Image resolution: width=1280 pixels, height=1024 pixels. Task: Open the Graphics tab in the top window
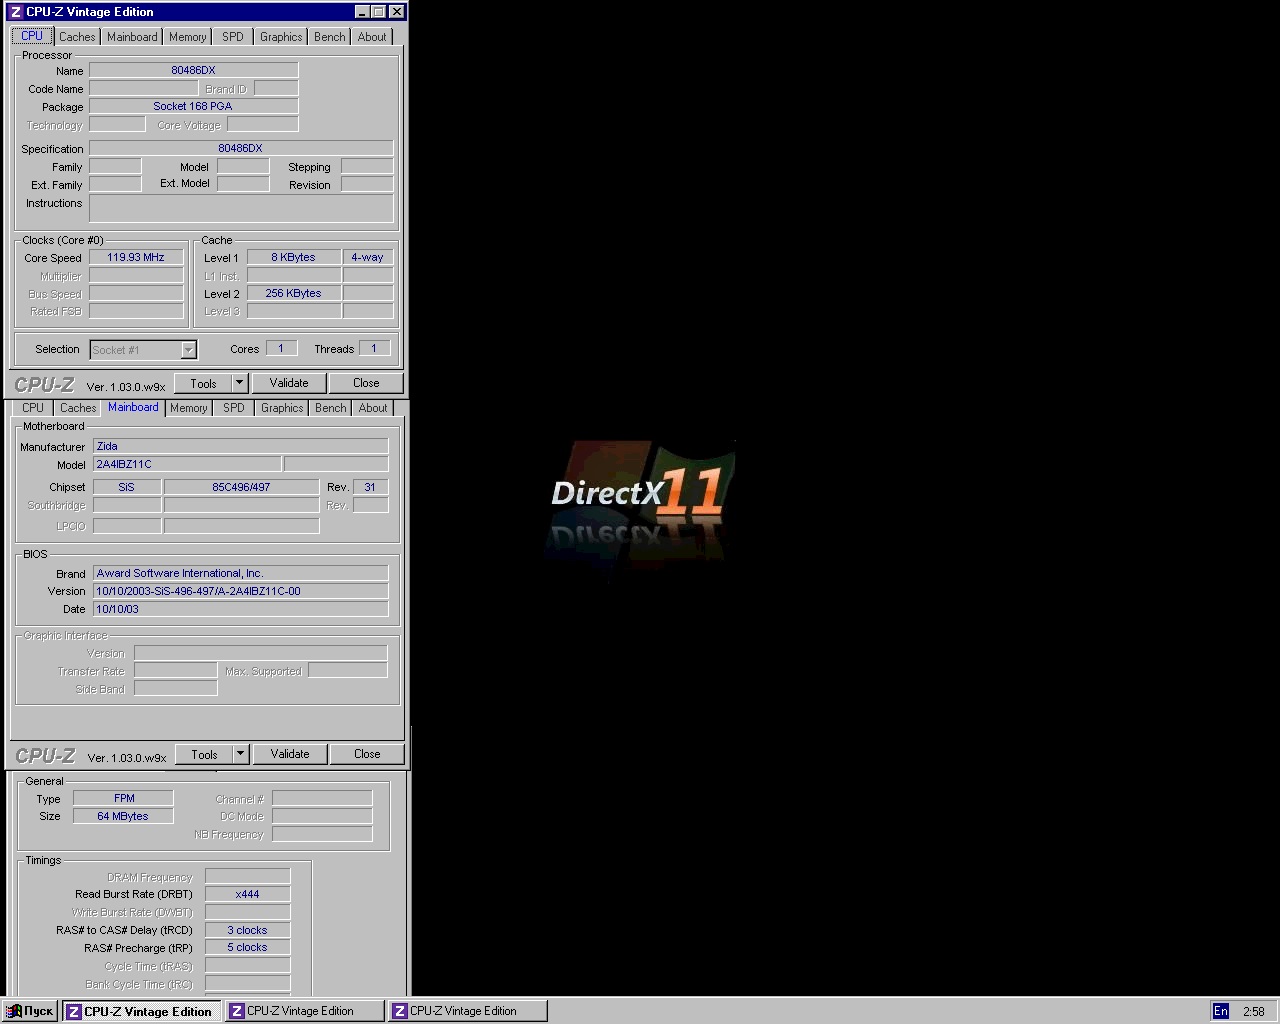point(281,37)
